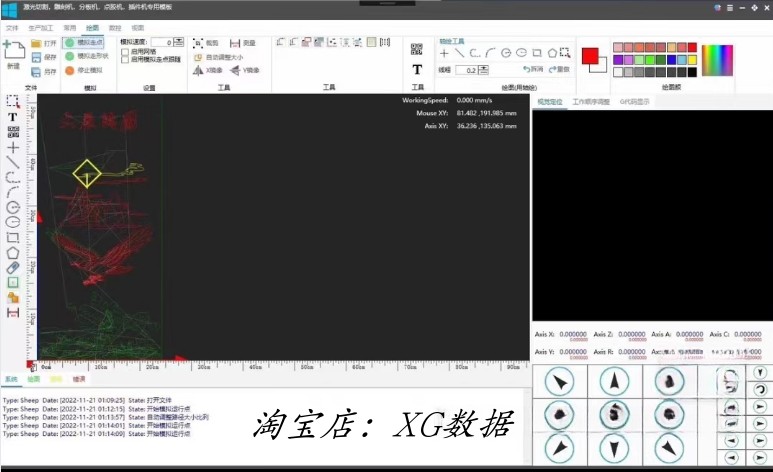Pick the yellow palette swatch
The width and height of the screenshot is (773, 472).
[x=692, y=60]
